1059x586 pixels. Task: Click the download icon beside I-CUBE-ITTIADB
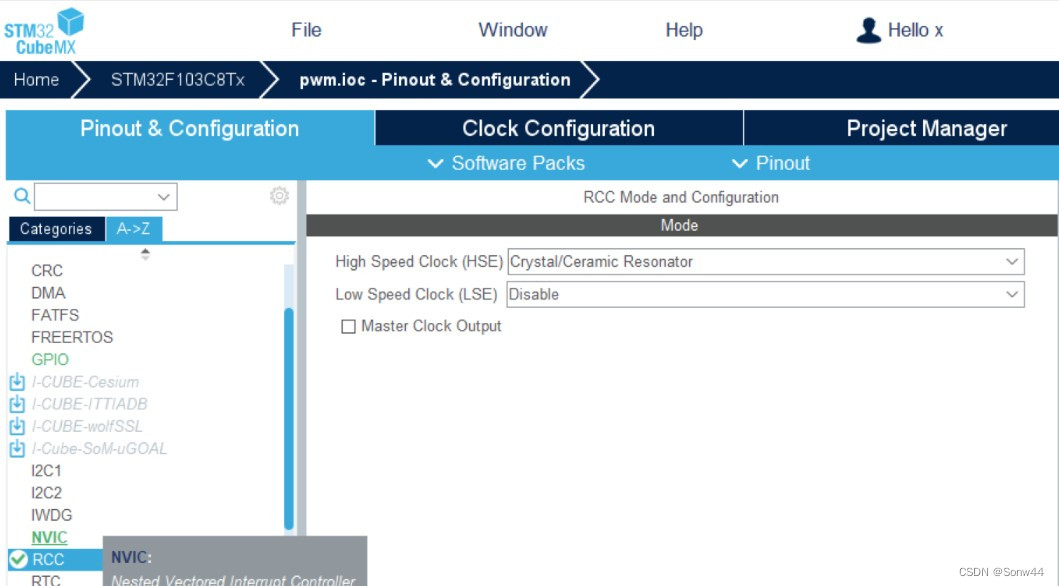click(x=17, y=404)
